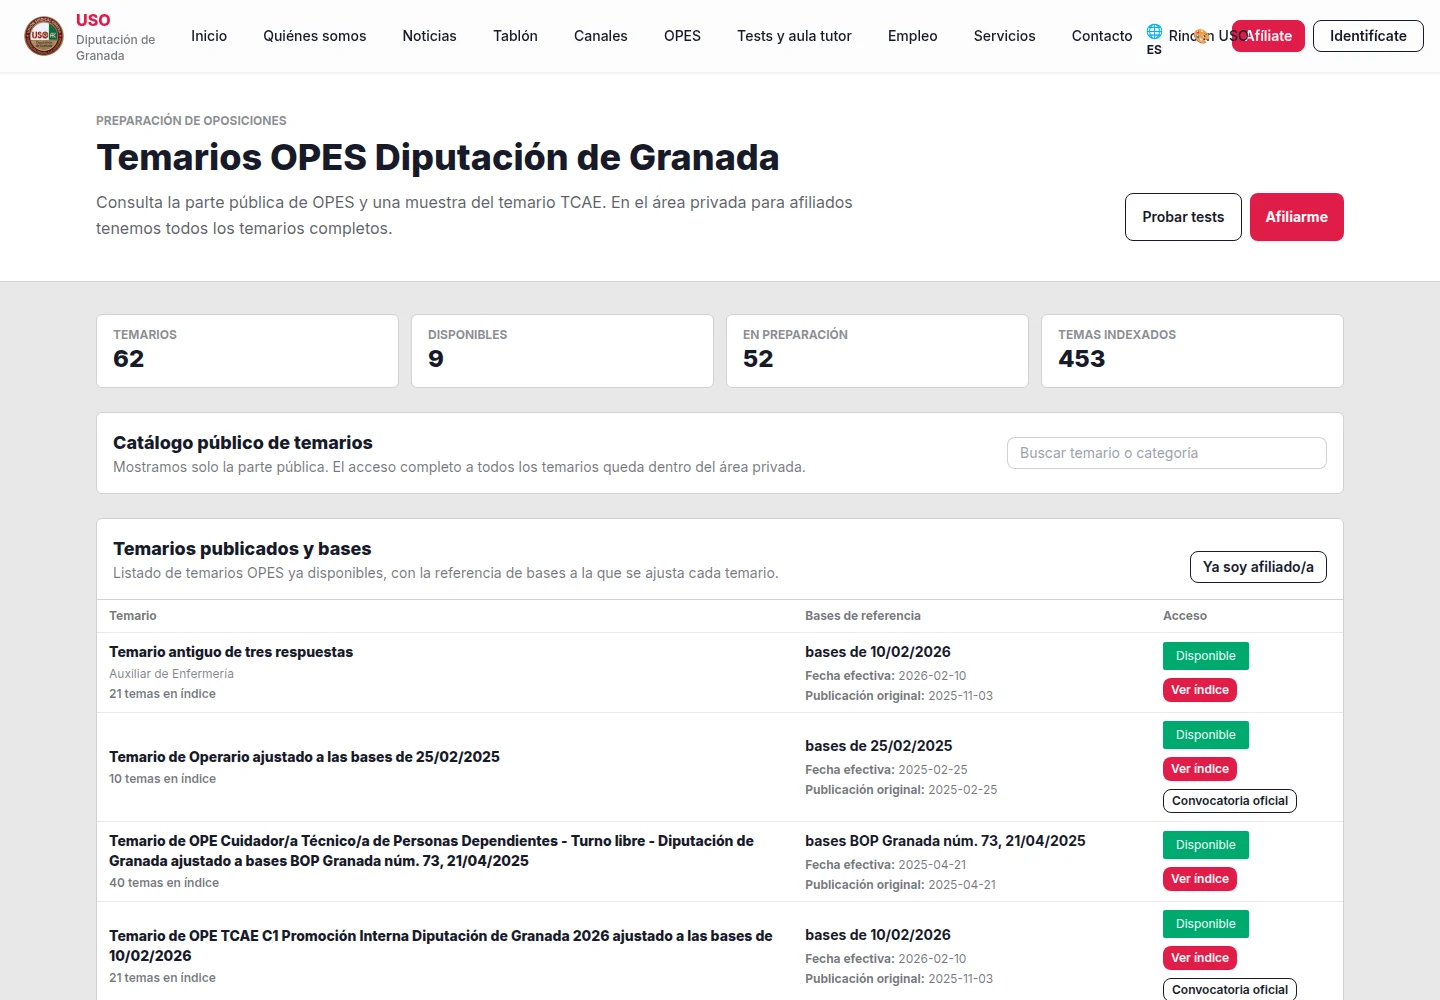Open Convocatoria oficial for TCAE C1 temario
This screenshot has height=1000, width=1440.
[x=1230, y=989]
